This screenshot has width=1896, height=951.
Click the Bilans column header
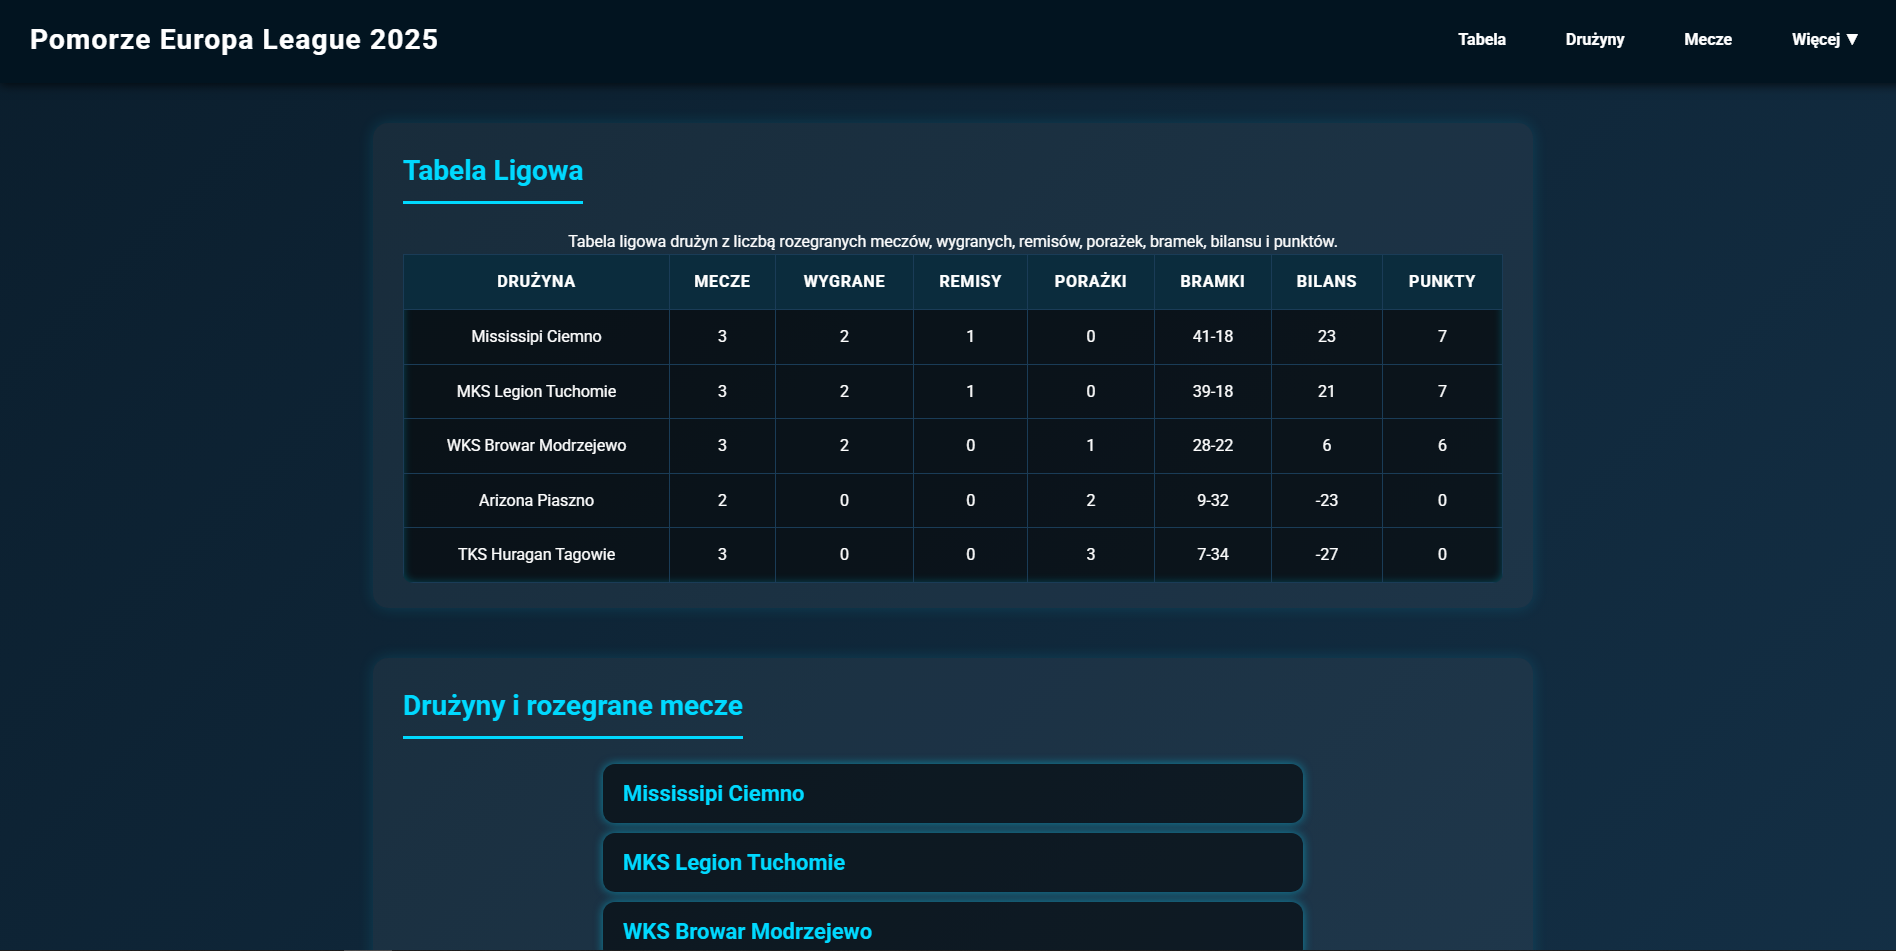1326,282
